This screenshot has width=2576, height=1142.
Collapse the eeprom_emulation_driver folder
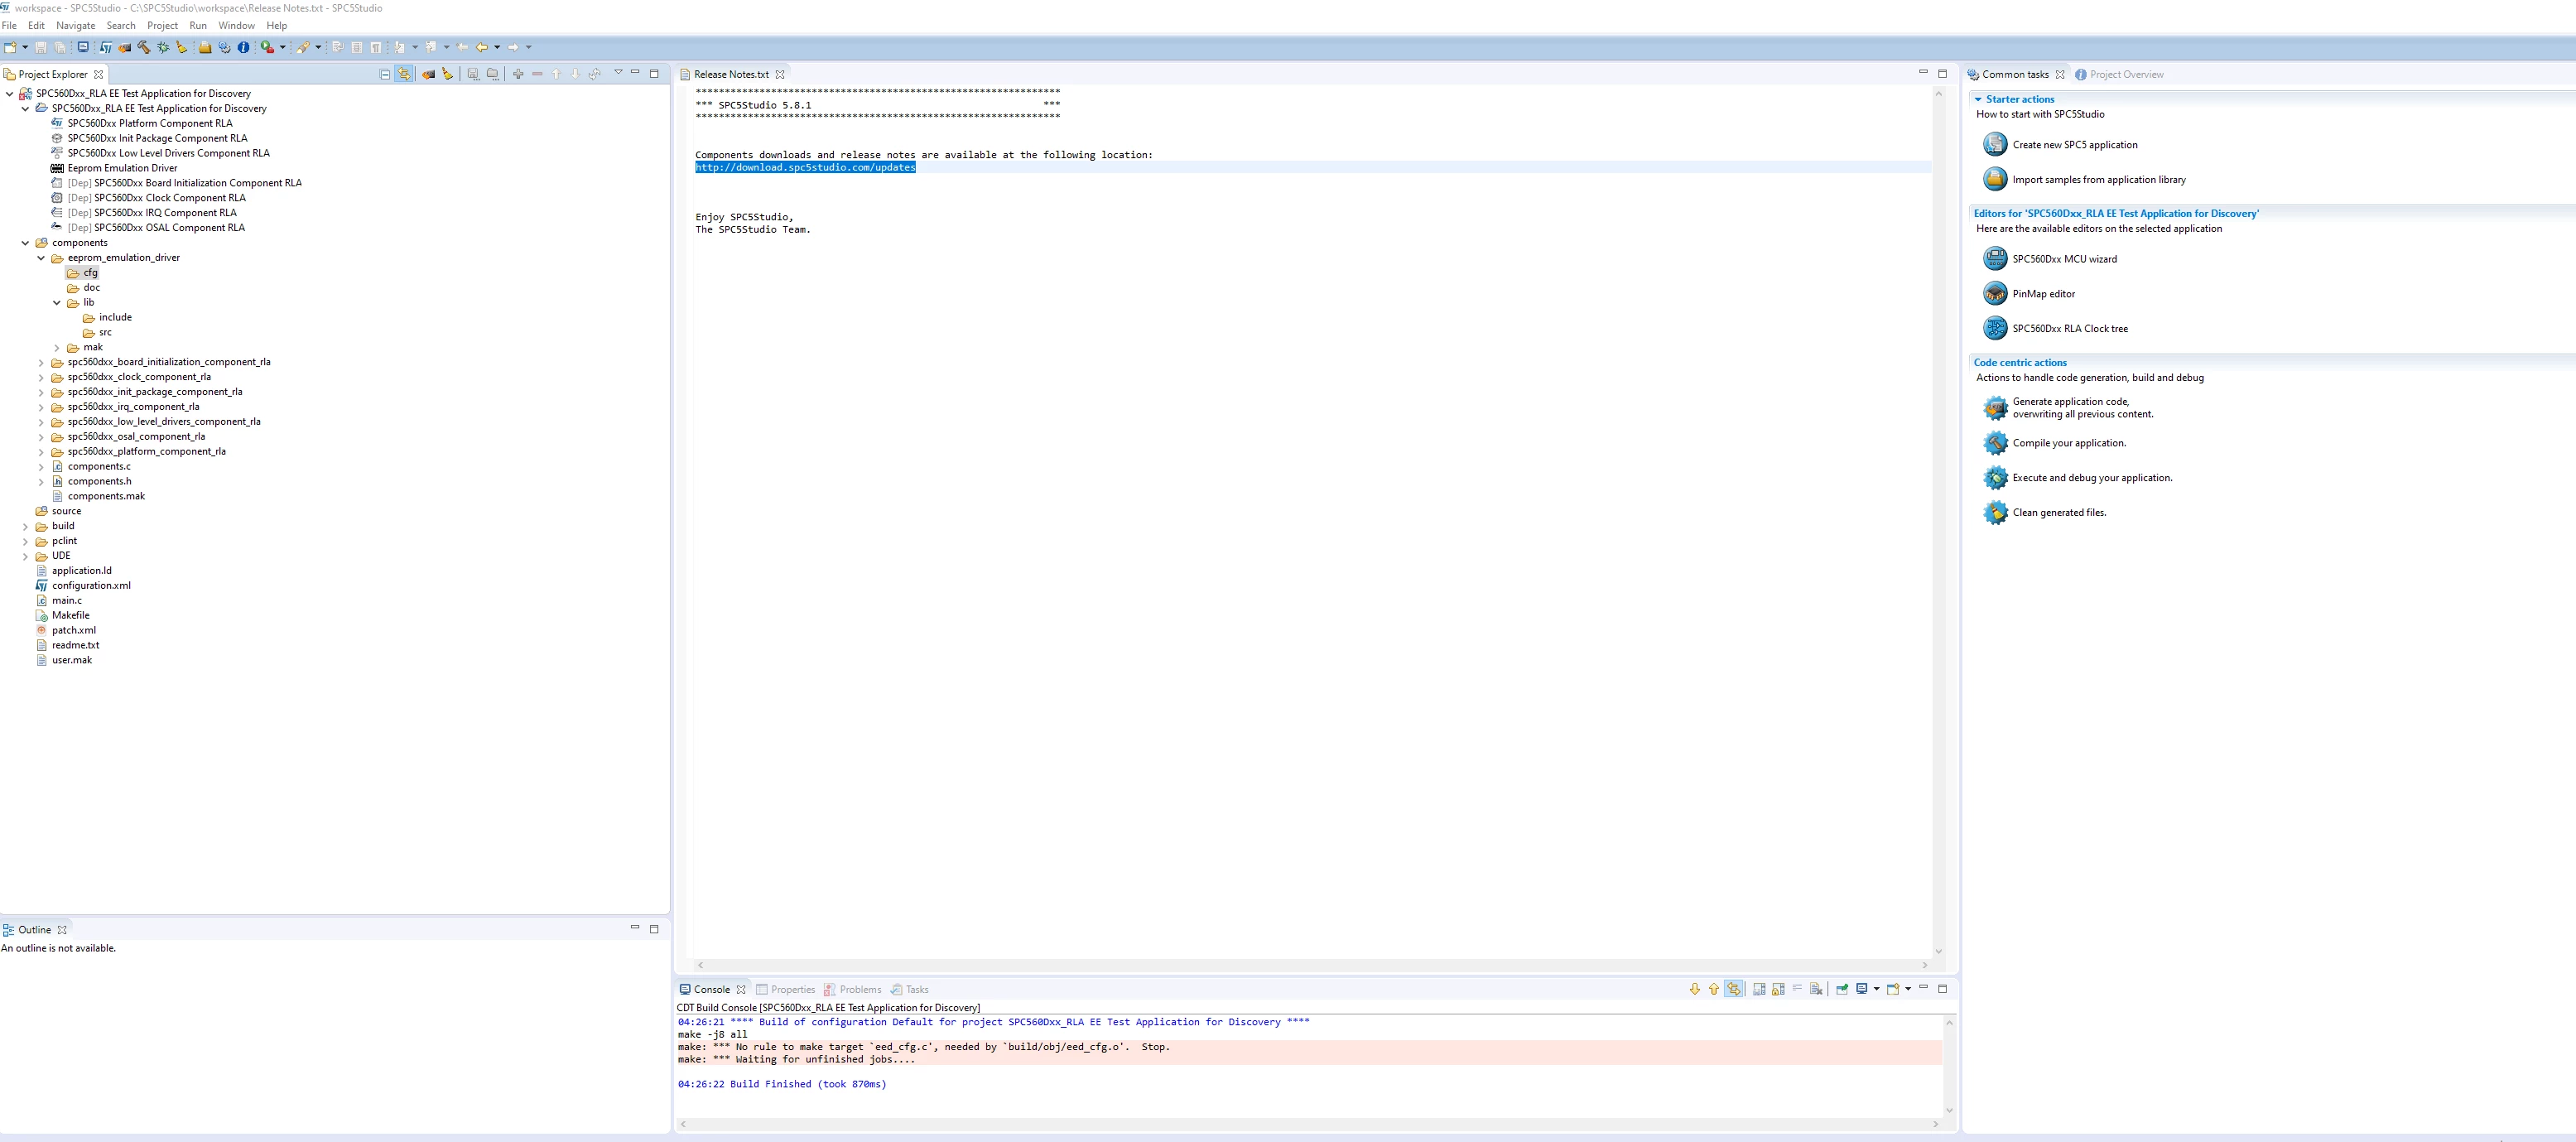(41, 258)
